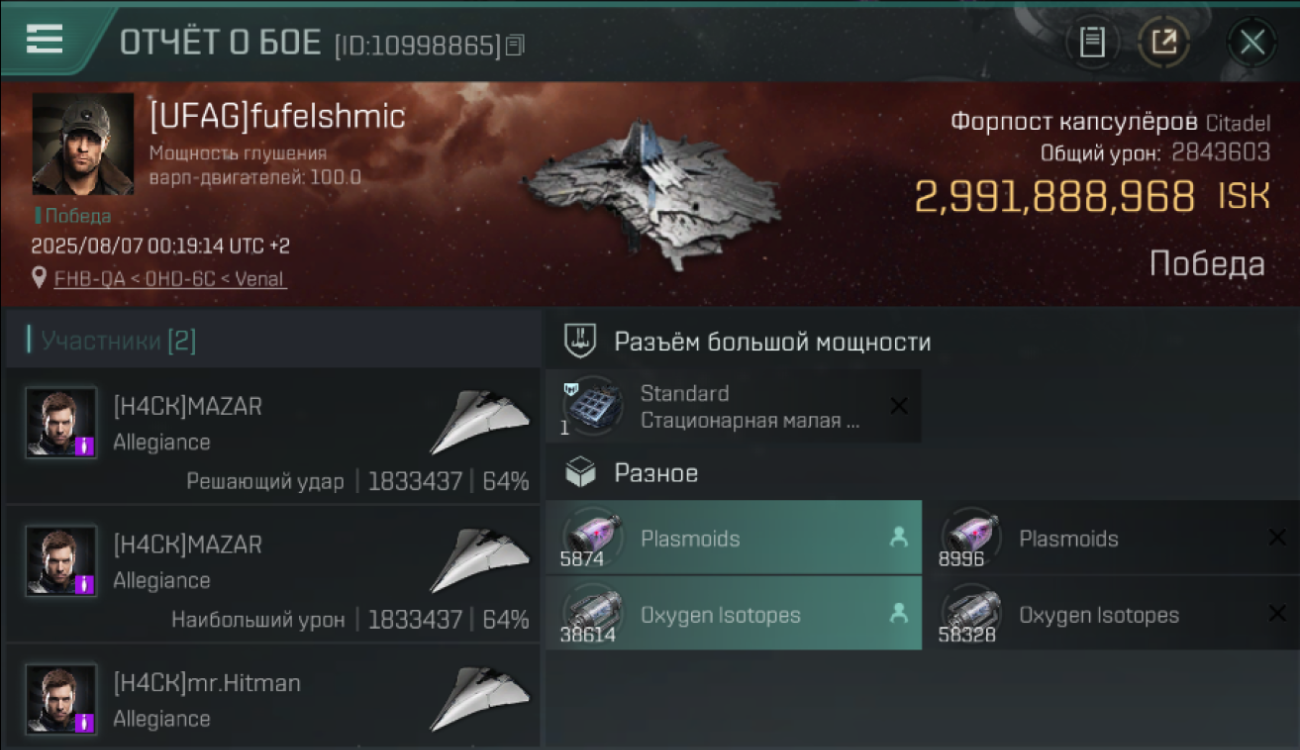Select the highlighted Oxygen Isotopes 38614 item
Viewport: 1300px width, 750px height.
(734, 614)
